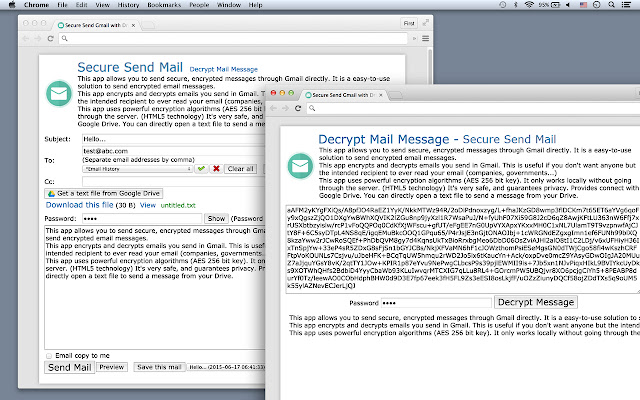640x400 pixels.
Task: Click the red X icon beside Clear all
Action: point(216,169)
